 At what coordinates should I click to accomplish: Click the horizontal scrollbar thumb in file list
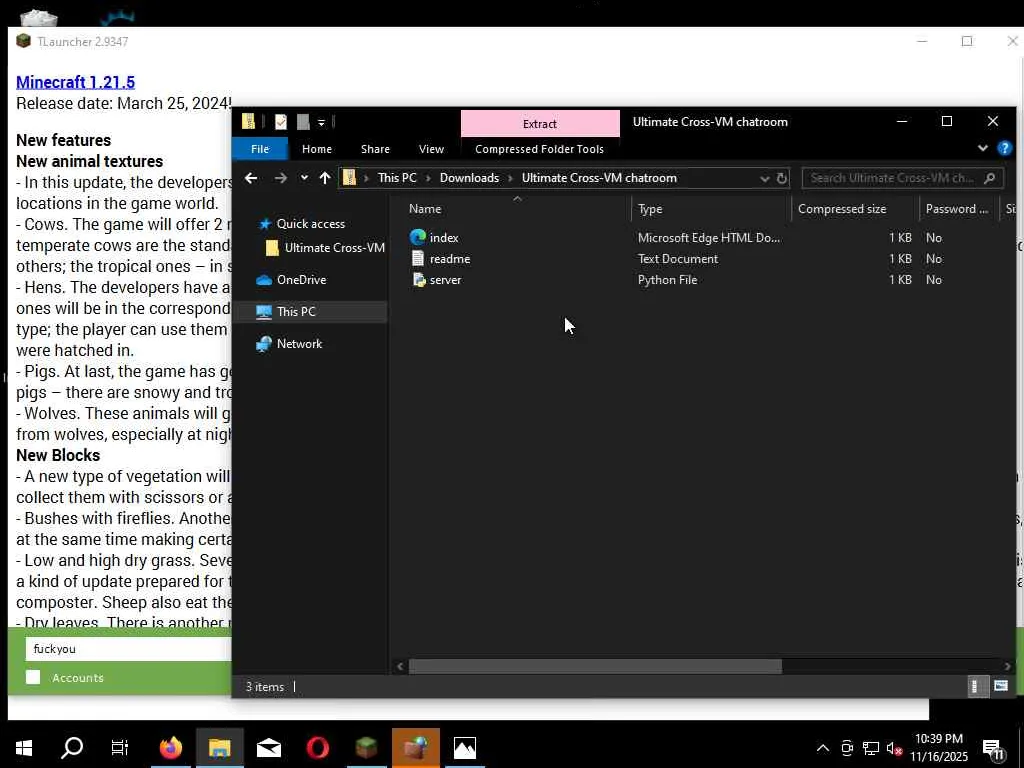(595, 666)
